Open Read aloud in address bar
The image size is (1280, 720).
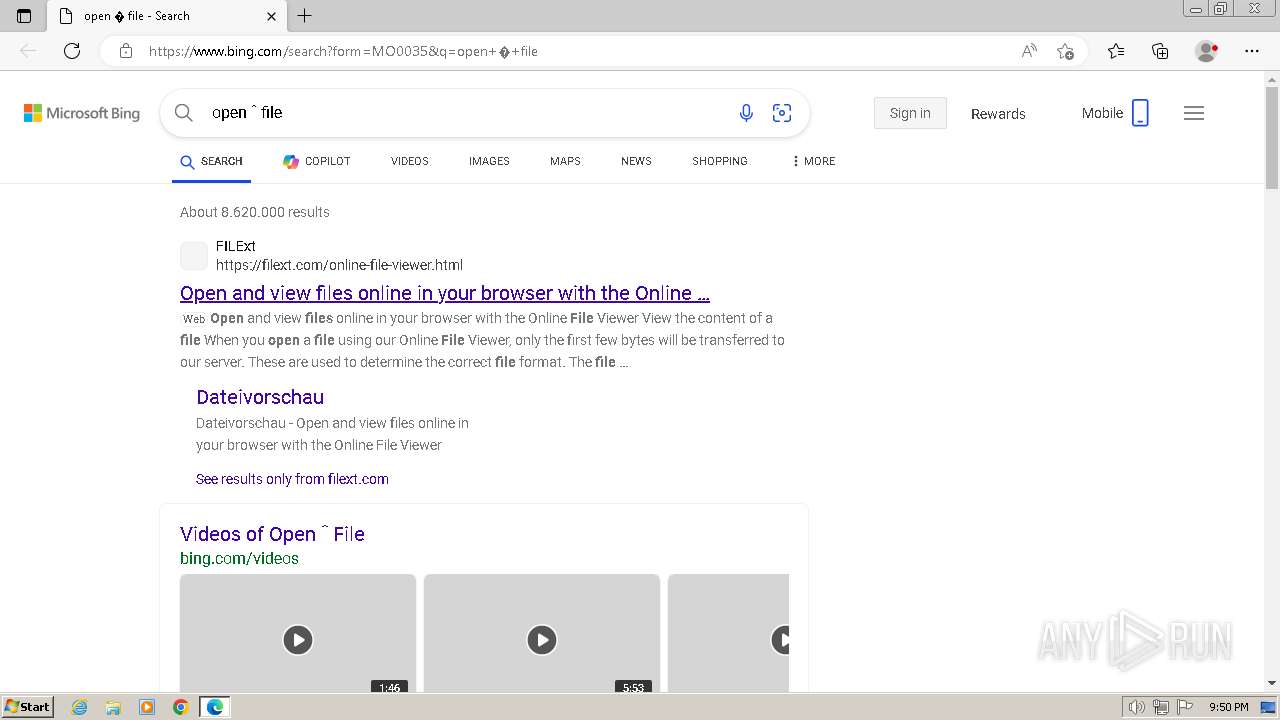1029,51
